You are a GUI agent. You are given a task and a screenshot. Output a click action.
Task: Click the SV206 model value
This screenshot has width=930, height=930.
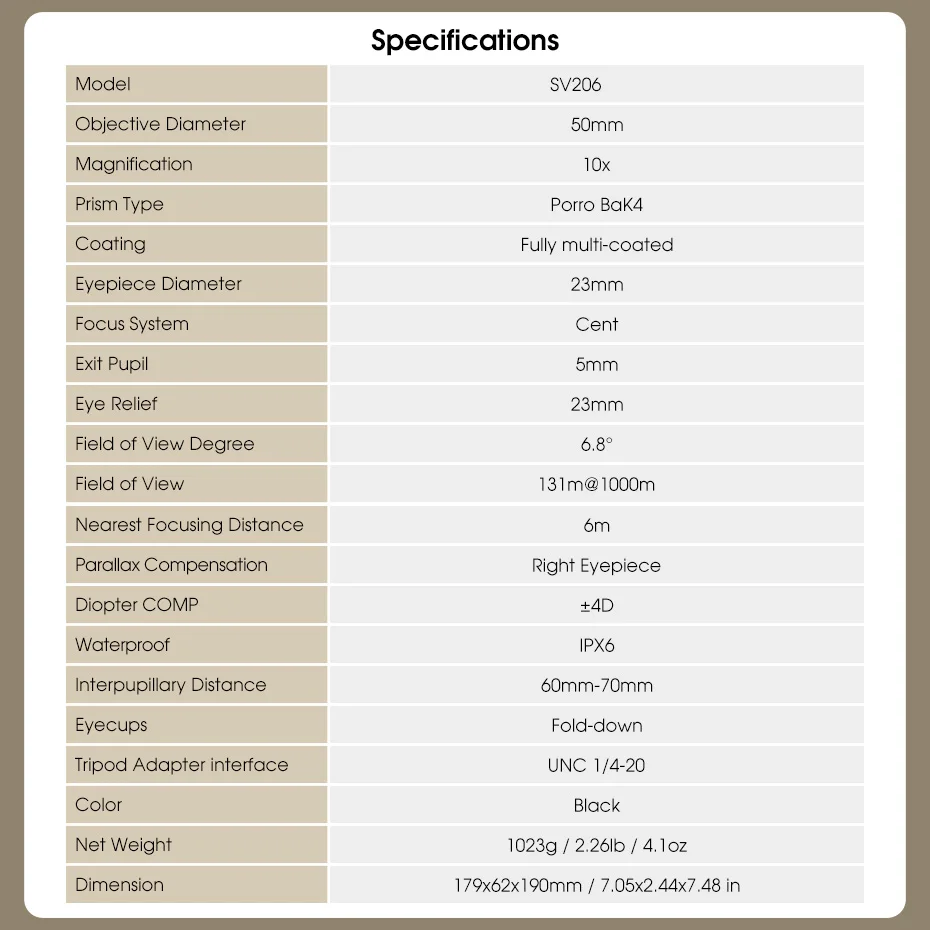pyautogui.click(x=576, y=85)
